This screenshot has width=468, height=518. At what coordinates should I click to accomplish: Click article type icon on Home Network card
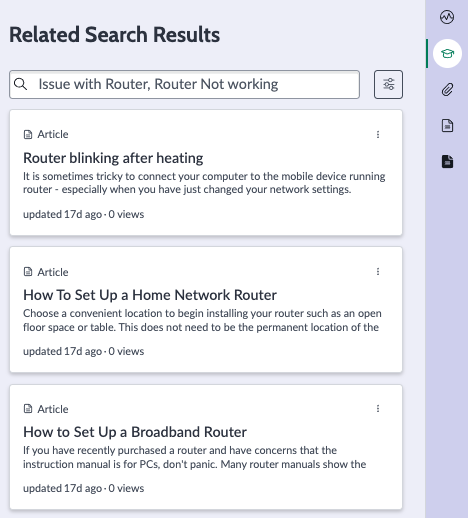click(28, 272)
